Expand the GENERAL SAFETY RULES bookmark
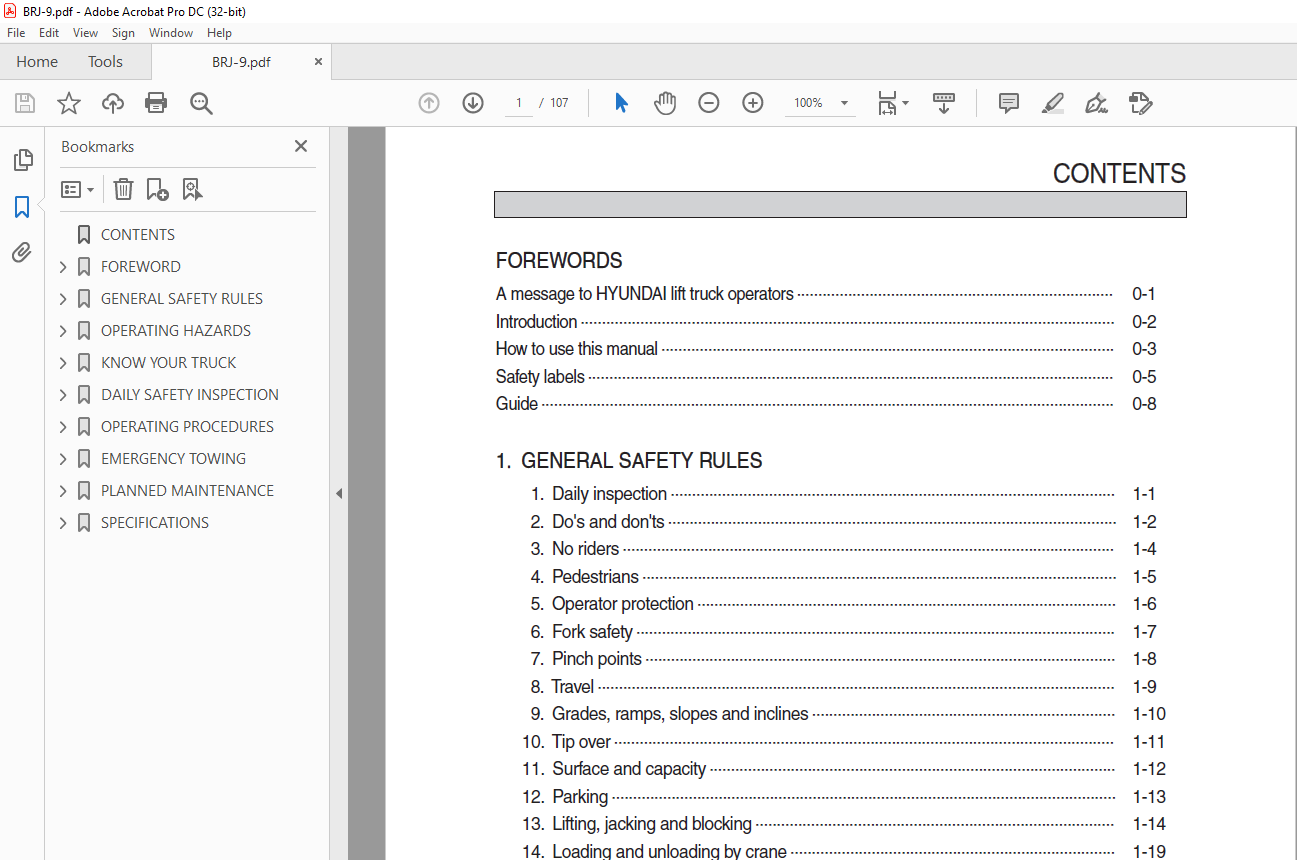1297x860 pixels. coord(63,299)
